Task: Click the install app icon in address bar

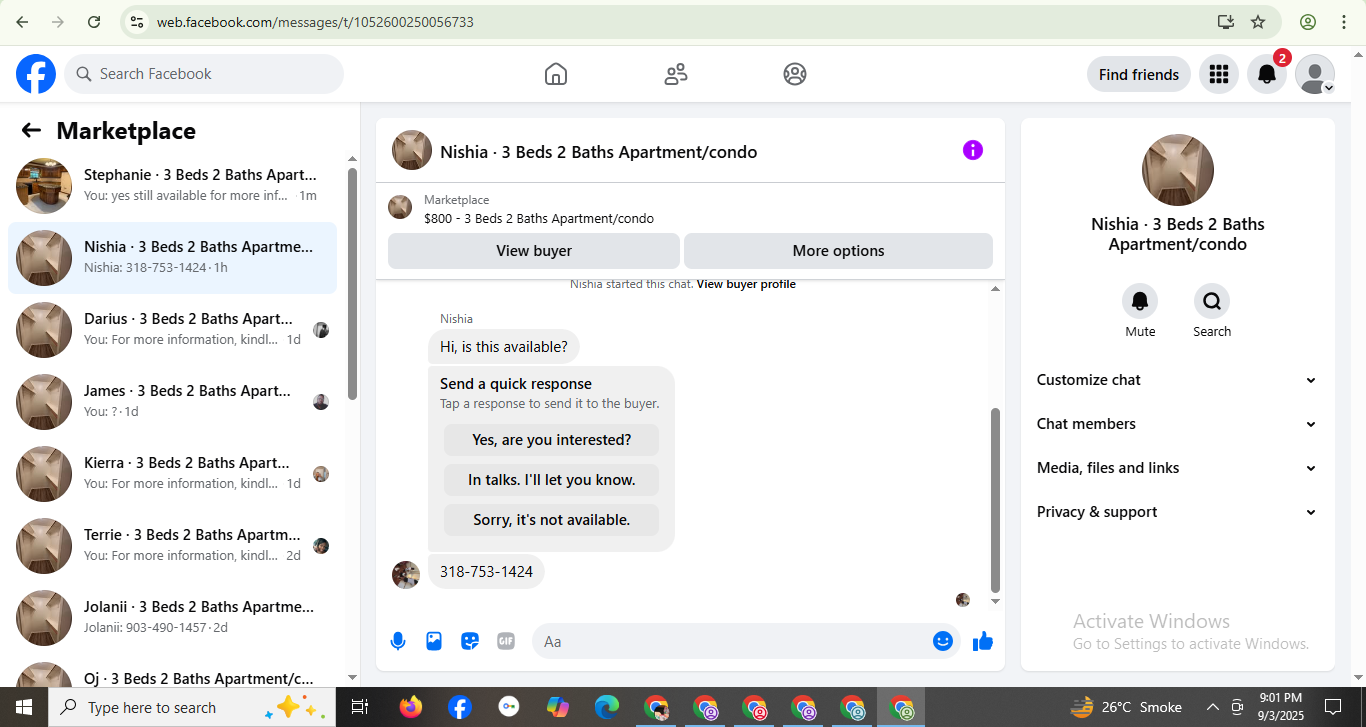Action: point(1226,22)
